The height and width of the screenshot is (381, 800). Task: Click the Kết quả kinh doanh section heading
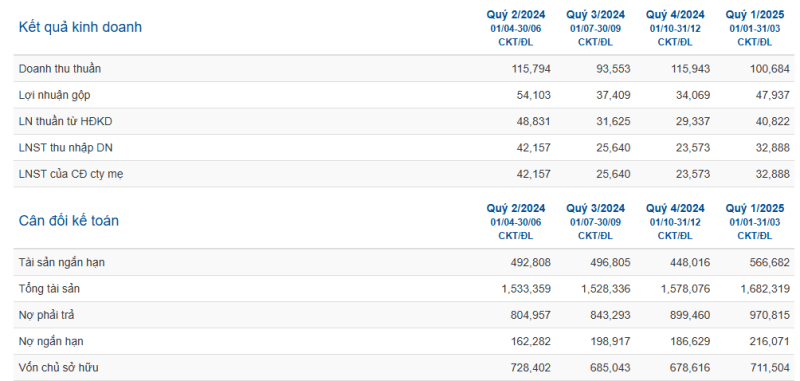coord(80,27)
